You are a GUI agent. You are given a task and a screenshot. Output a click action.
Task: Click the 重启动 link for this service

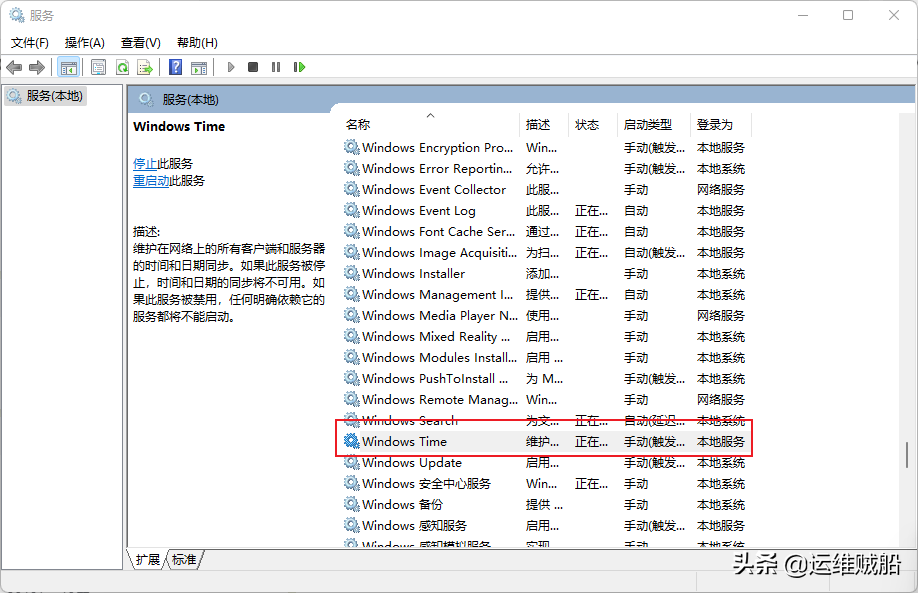click(x=150, y=180)
